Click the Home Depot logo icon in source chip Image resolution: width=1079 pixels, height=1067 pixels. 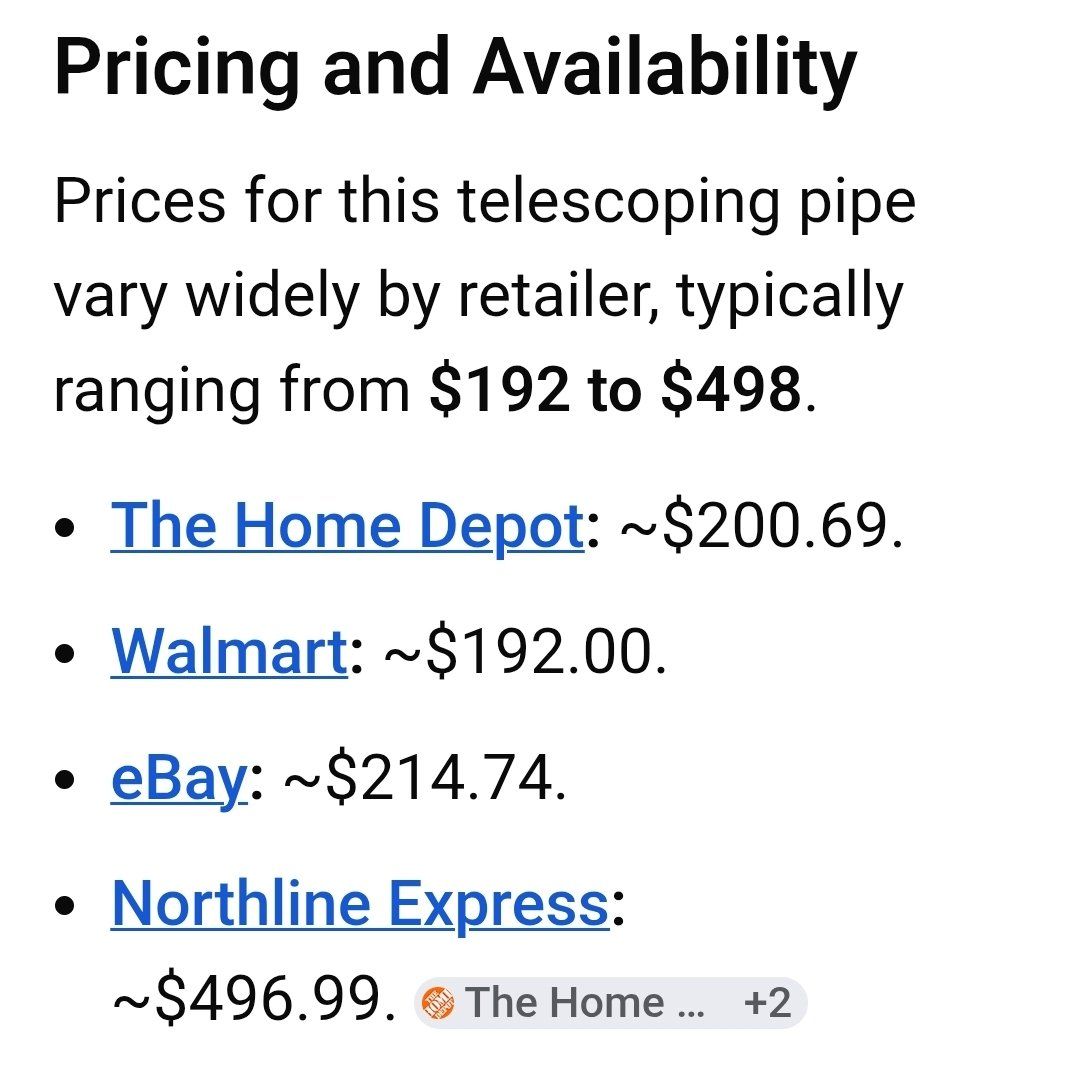pyautogui.click(x=438, y=1002)
